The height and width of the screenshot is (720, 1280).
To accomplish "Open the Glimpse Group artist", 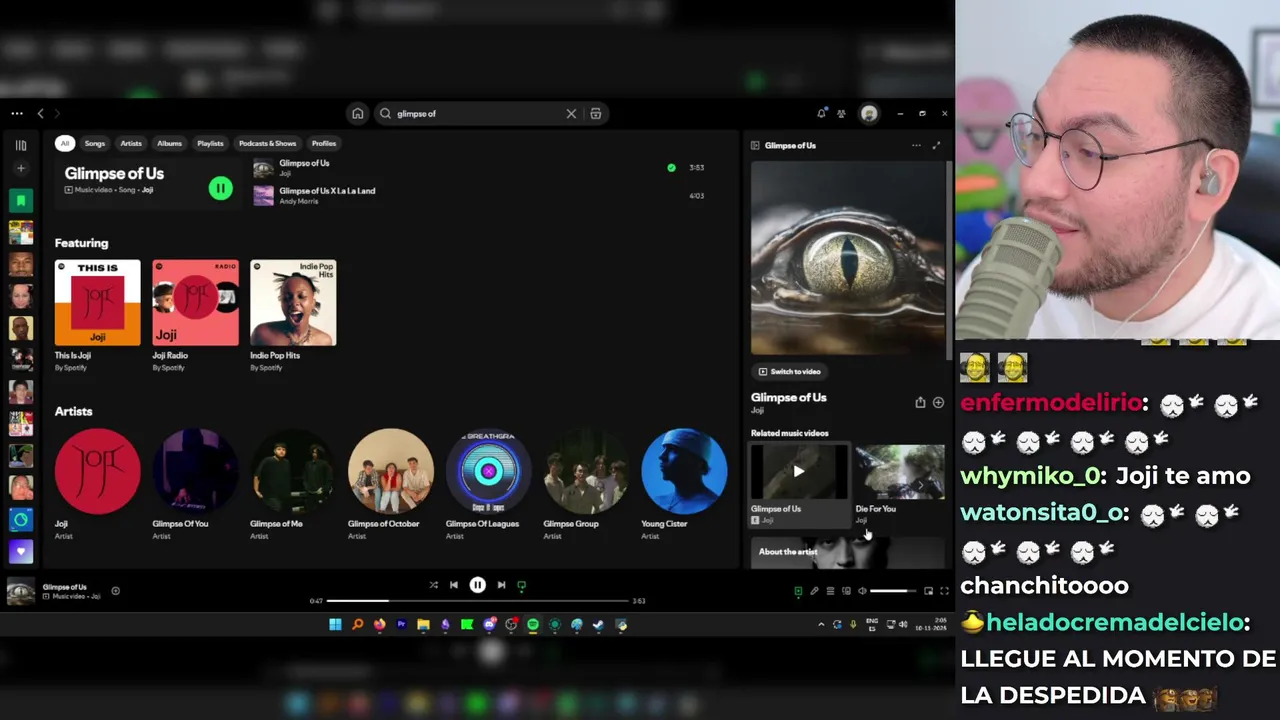I will [586, 485].
